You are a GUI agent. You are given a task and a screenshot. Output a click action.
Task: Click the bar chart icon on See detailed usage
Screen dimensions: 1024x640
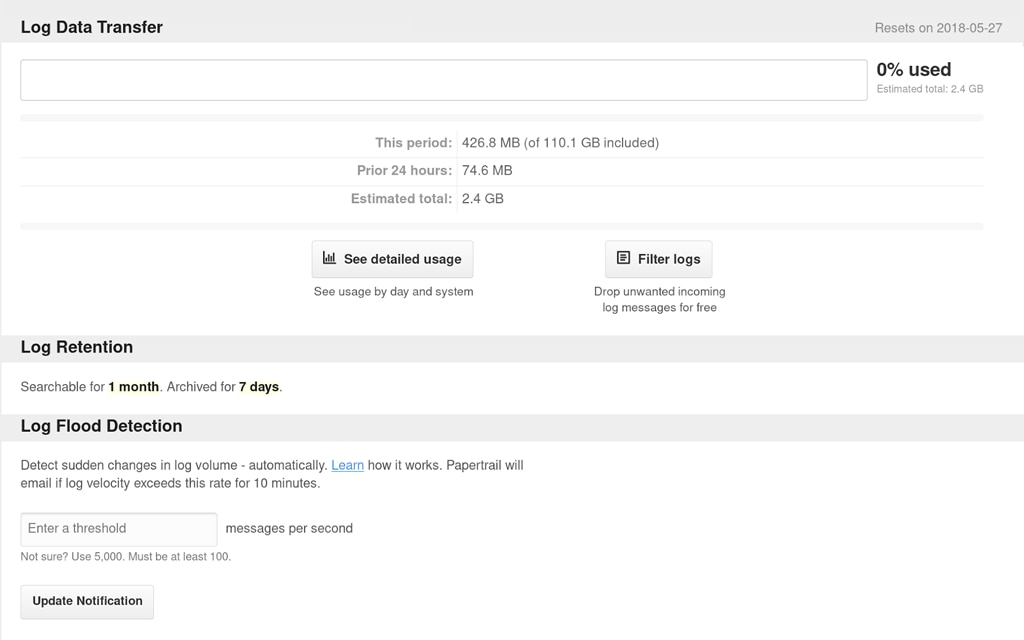click(x=330, y=258)
